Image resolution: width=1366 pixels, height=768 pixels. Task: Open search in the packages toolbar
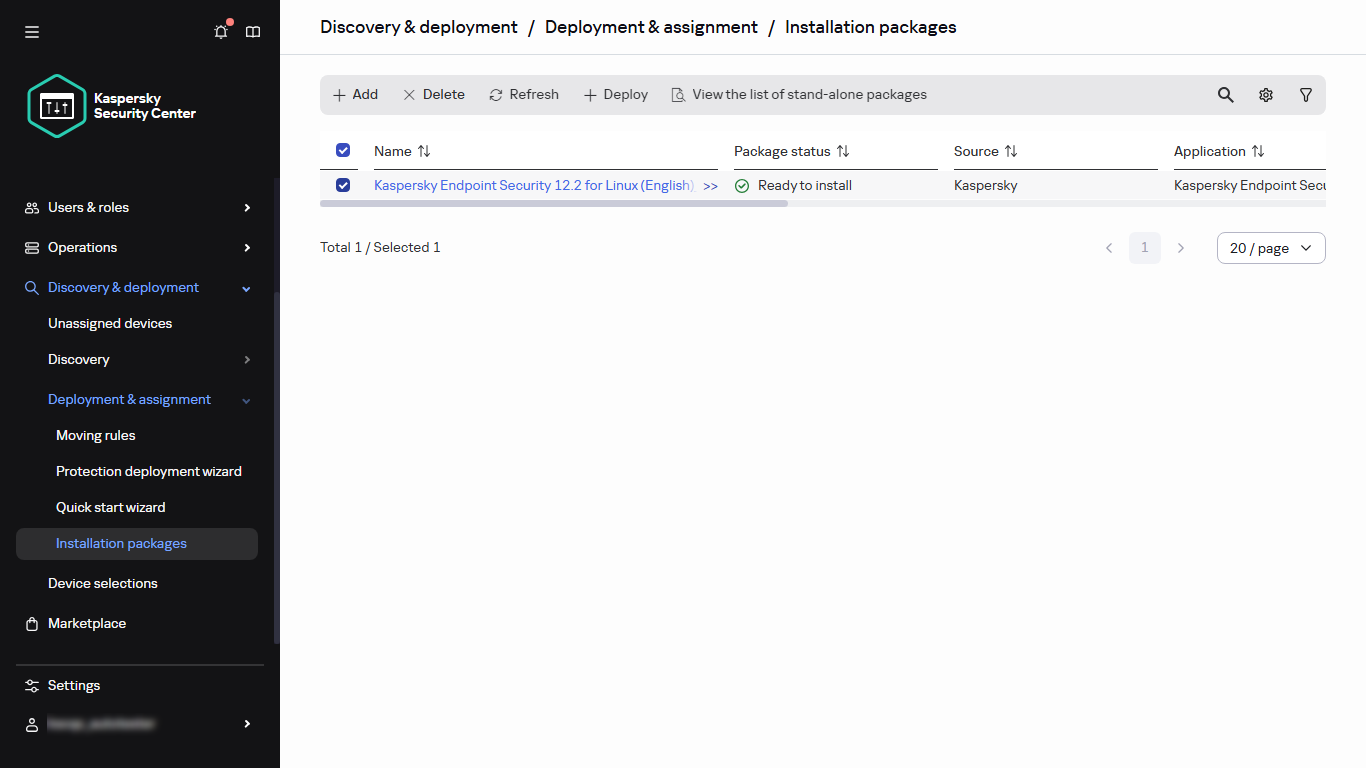point(1225,94)
